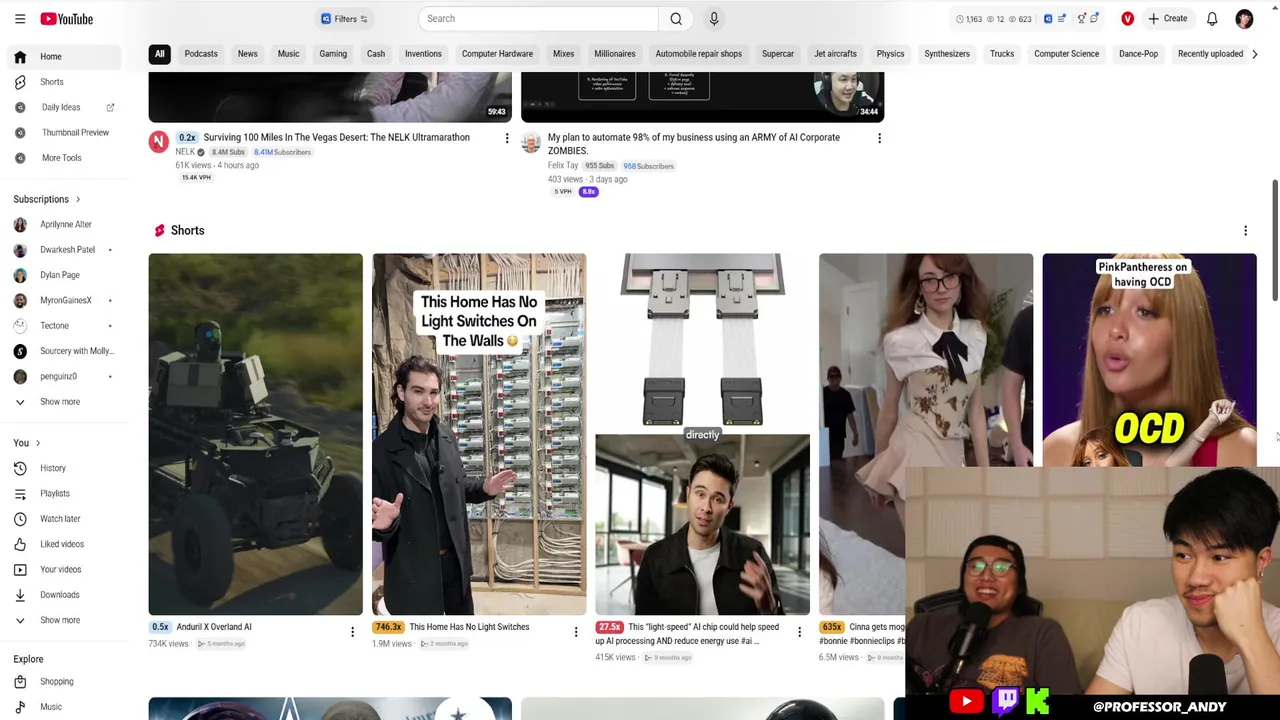Viewport: 1280px width, 720px height.
Task: Open Dwarkesh Patel subscription
Action: [x=64, y=249]
